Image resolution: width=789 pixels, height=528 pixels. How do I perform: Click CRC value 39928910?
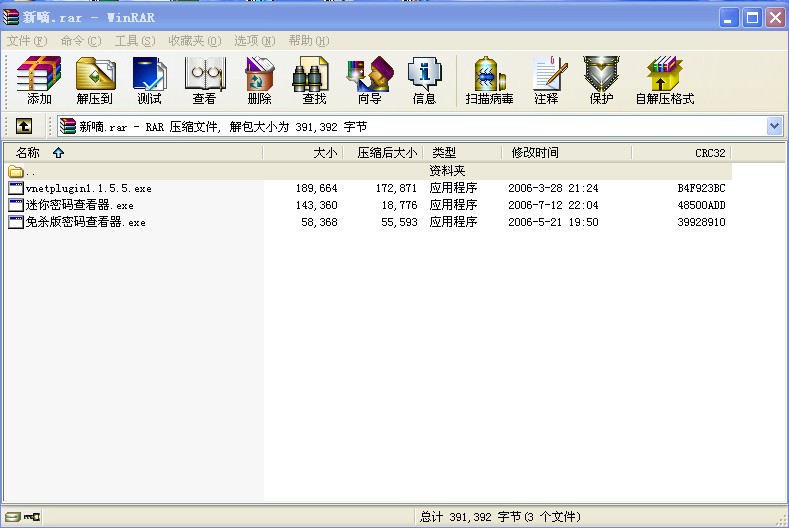[x=701, y=222]
